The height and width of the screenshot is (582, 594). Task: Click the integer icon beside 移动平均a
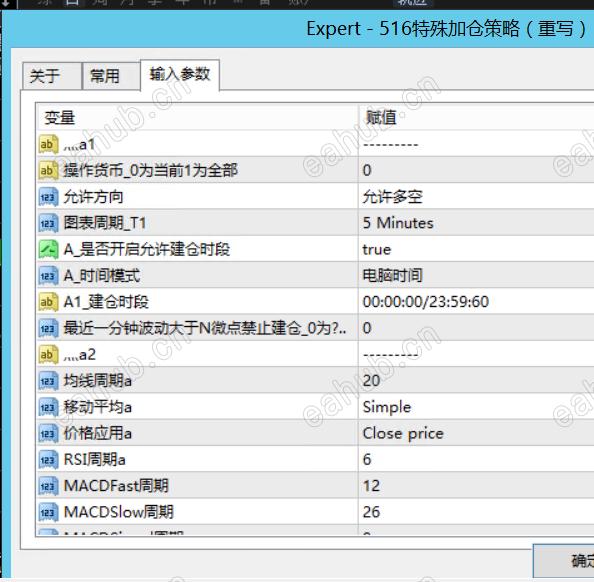(x=48, y=407)
